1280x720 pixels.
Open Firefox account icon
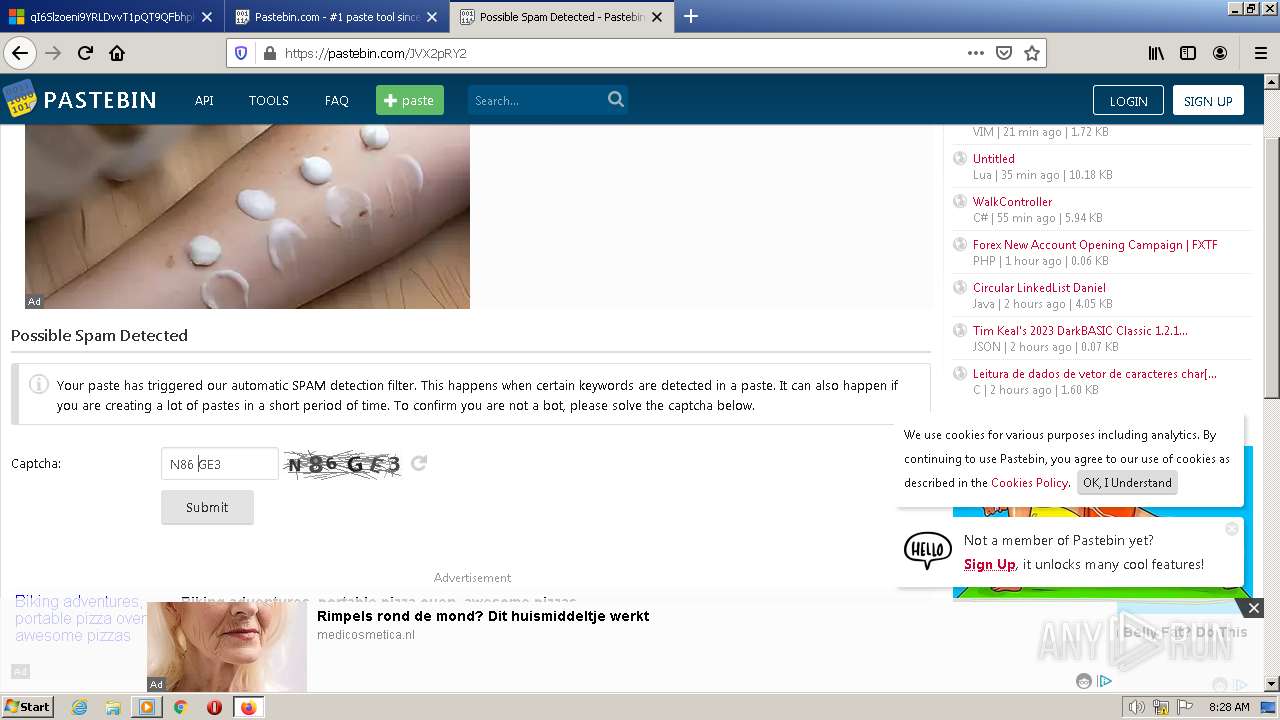coord(1220,53)
